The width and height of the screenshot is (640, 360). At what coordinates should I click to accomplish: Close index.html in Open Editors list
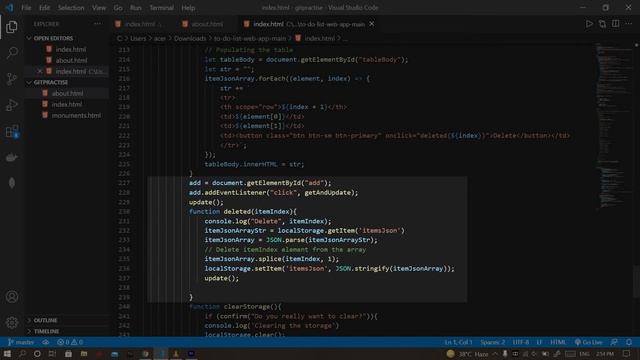[40, 71]
